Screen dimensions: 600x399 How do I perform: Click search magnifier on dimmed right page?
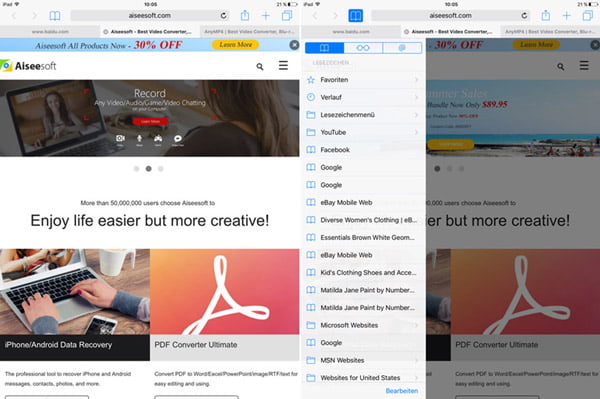click(561, 67)
